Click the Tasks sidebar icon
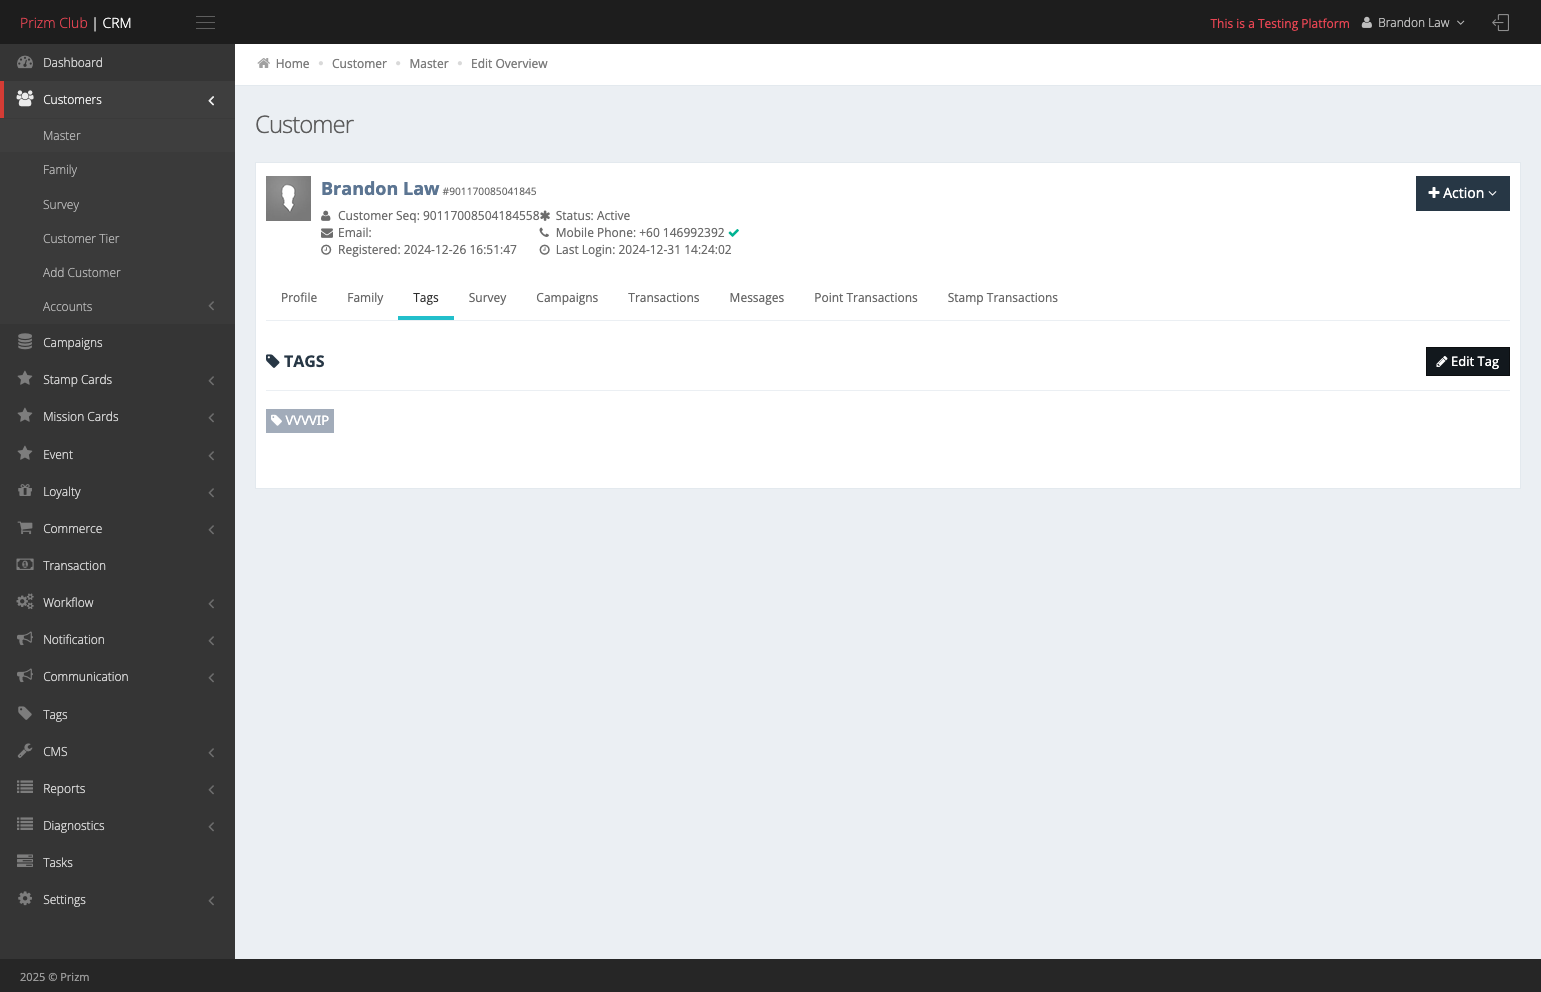 (x=25, y=862)
